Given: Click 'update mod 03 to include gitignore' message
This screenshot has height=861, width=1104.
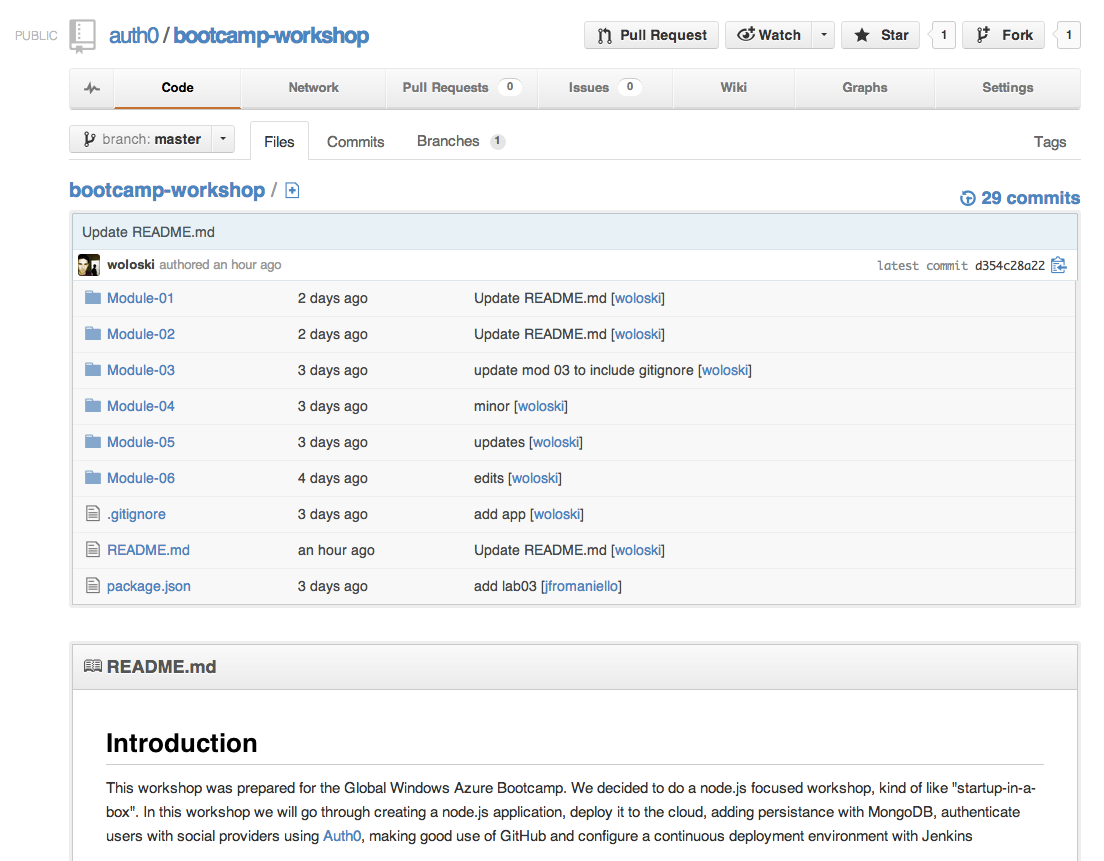Looking at the screenshot, I should click(x=584, y=370).
